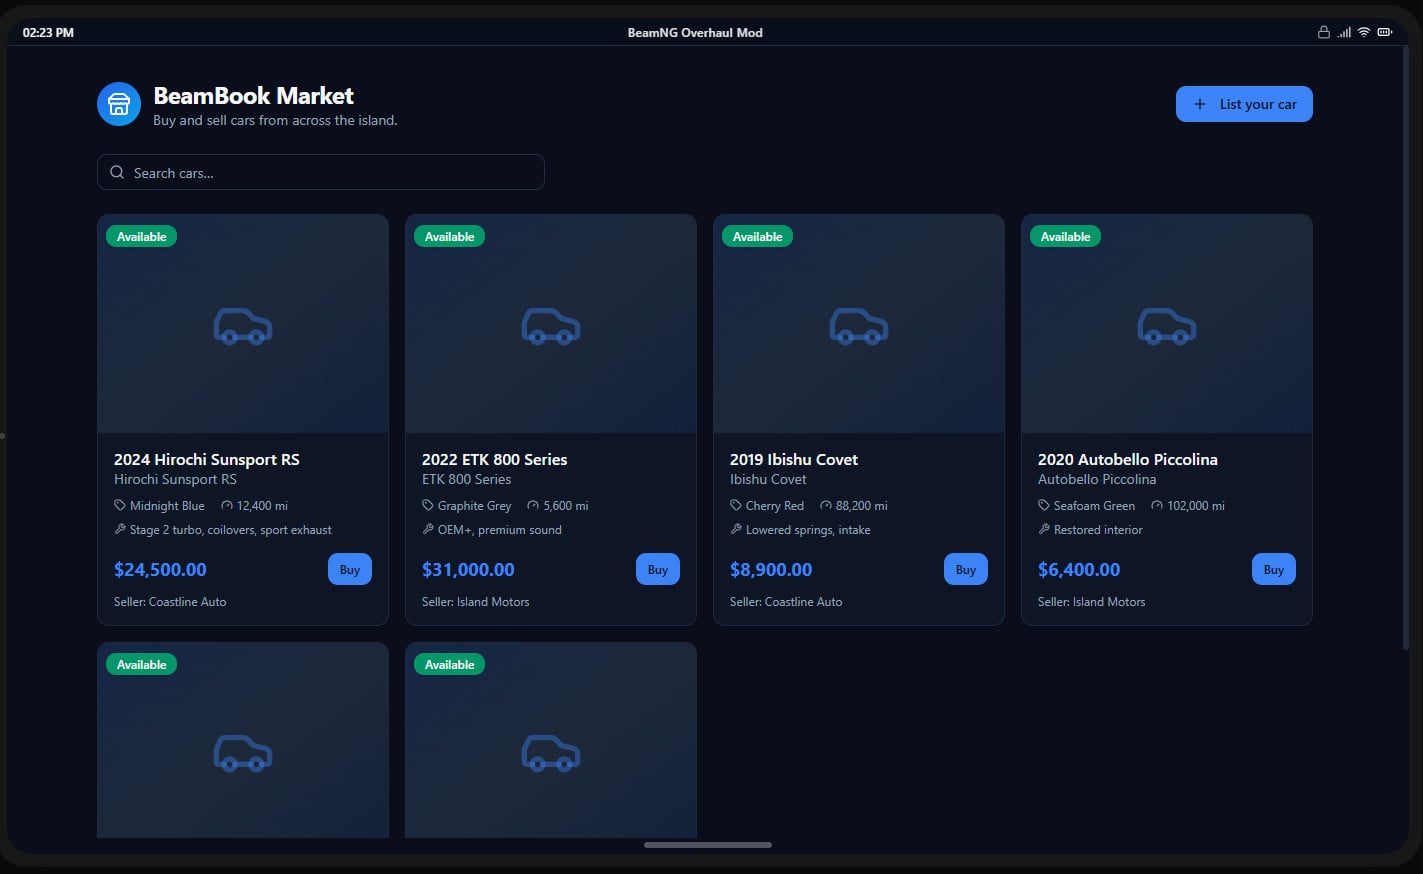Click the Graphite Grey color label
The height and width of the screenshot is (874, 1423).
[475, 505]
